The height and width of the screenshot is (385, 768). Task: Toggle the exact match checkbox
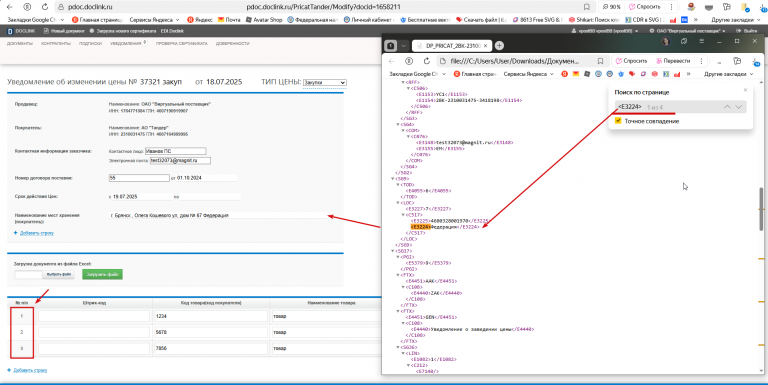click(618, 120)
